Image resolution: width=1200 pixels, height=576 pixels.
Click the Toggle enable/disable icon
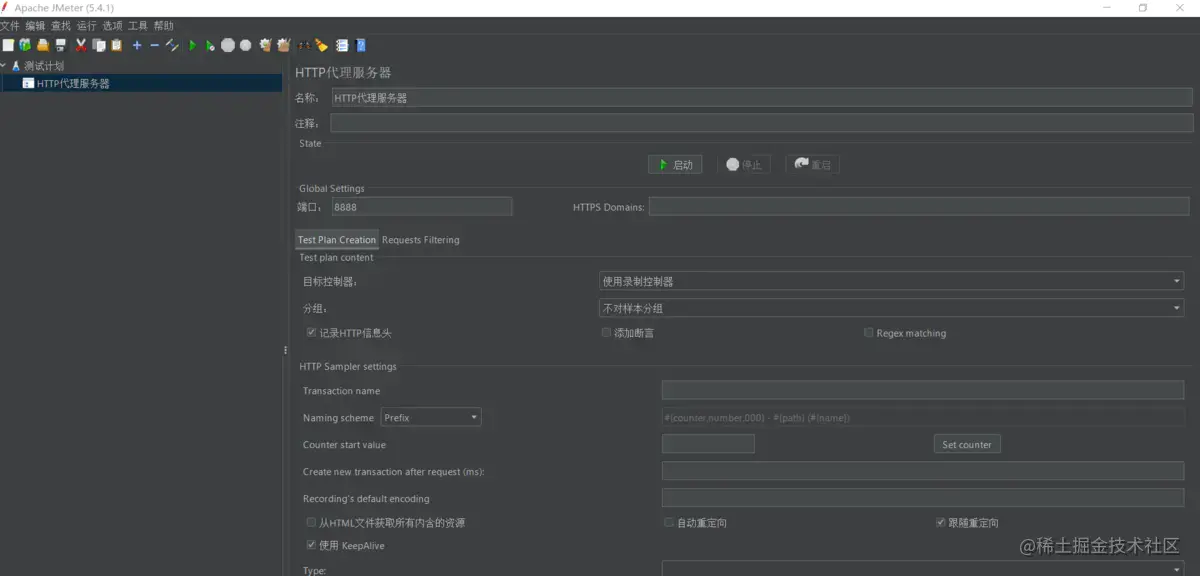point(172,45)
